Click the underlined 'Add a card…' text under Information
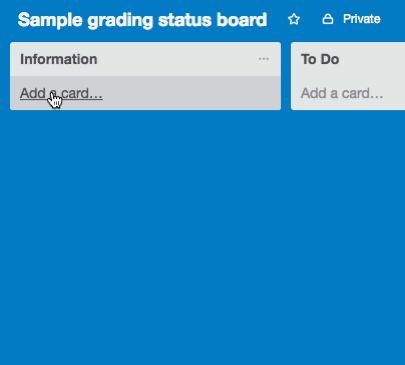The image size is (405, 365). coord(61,93)
